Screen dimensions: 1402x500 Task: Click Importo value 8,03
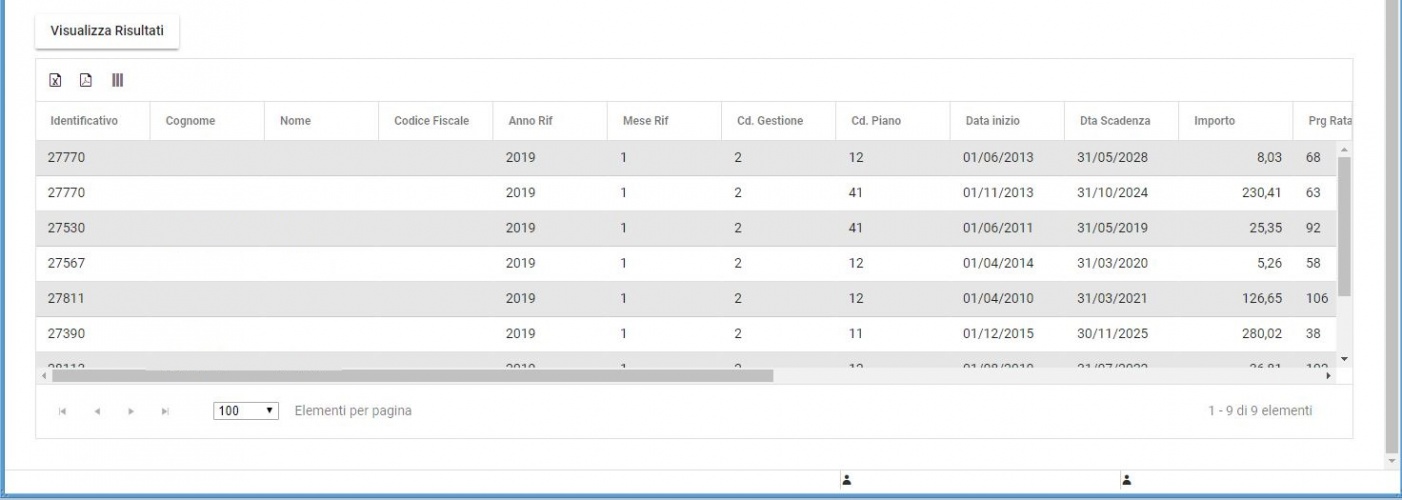[1269, 158]
